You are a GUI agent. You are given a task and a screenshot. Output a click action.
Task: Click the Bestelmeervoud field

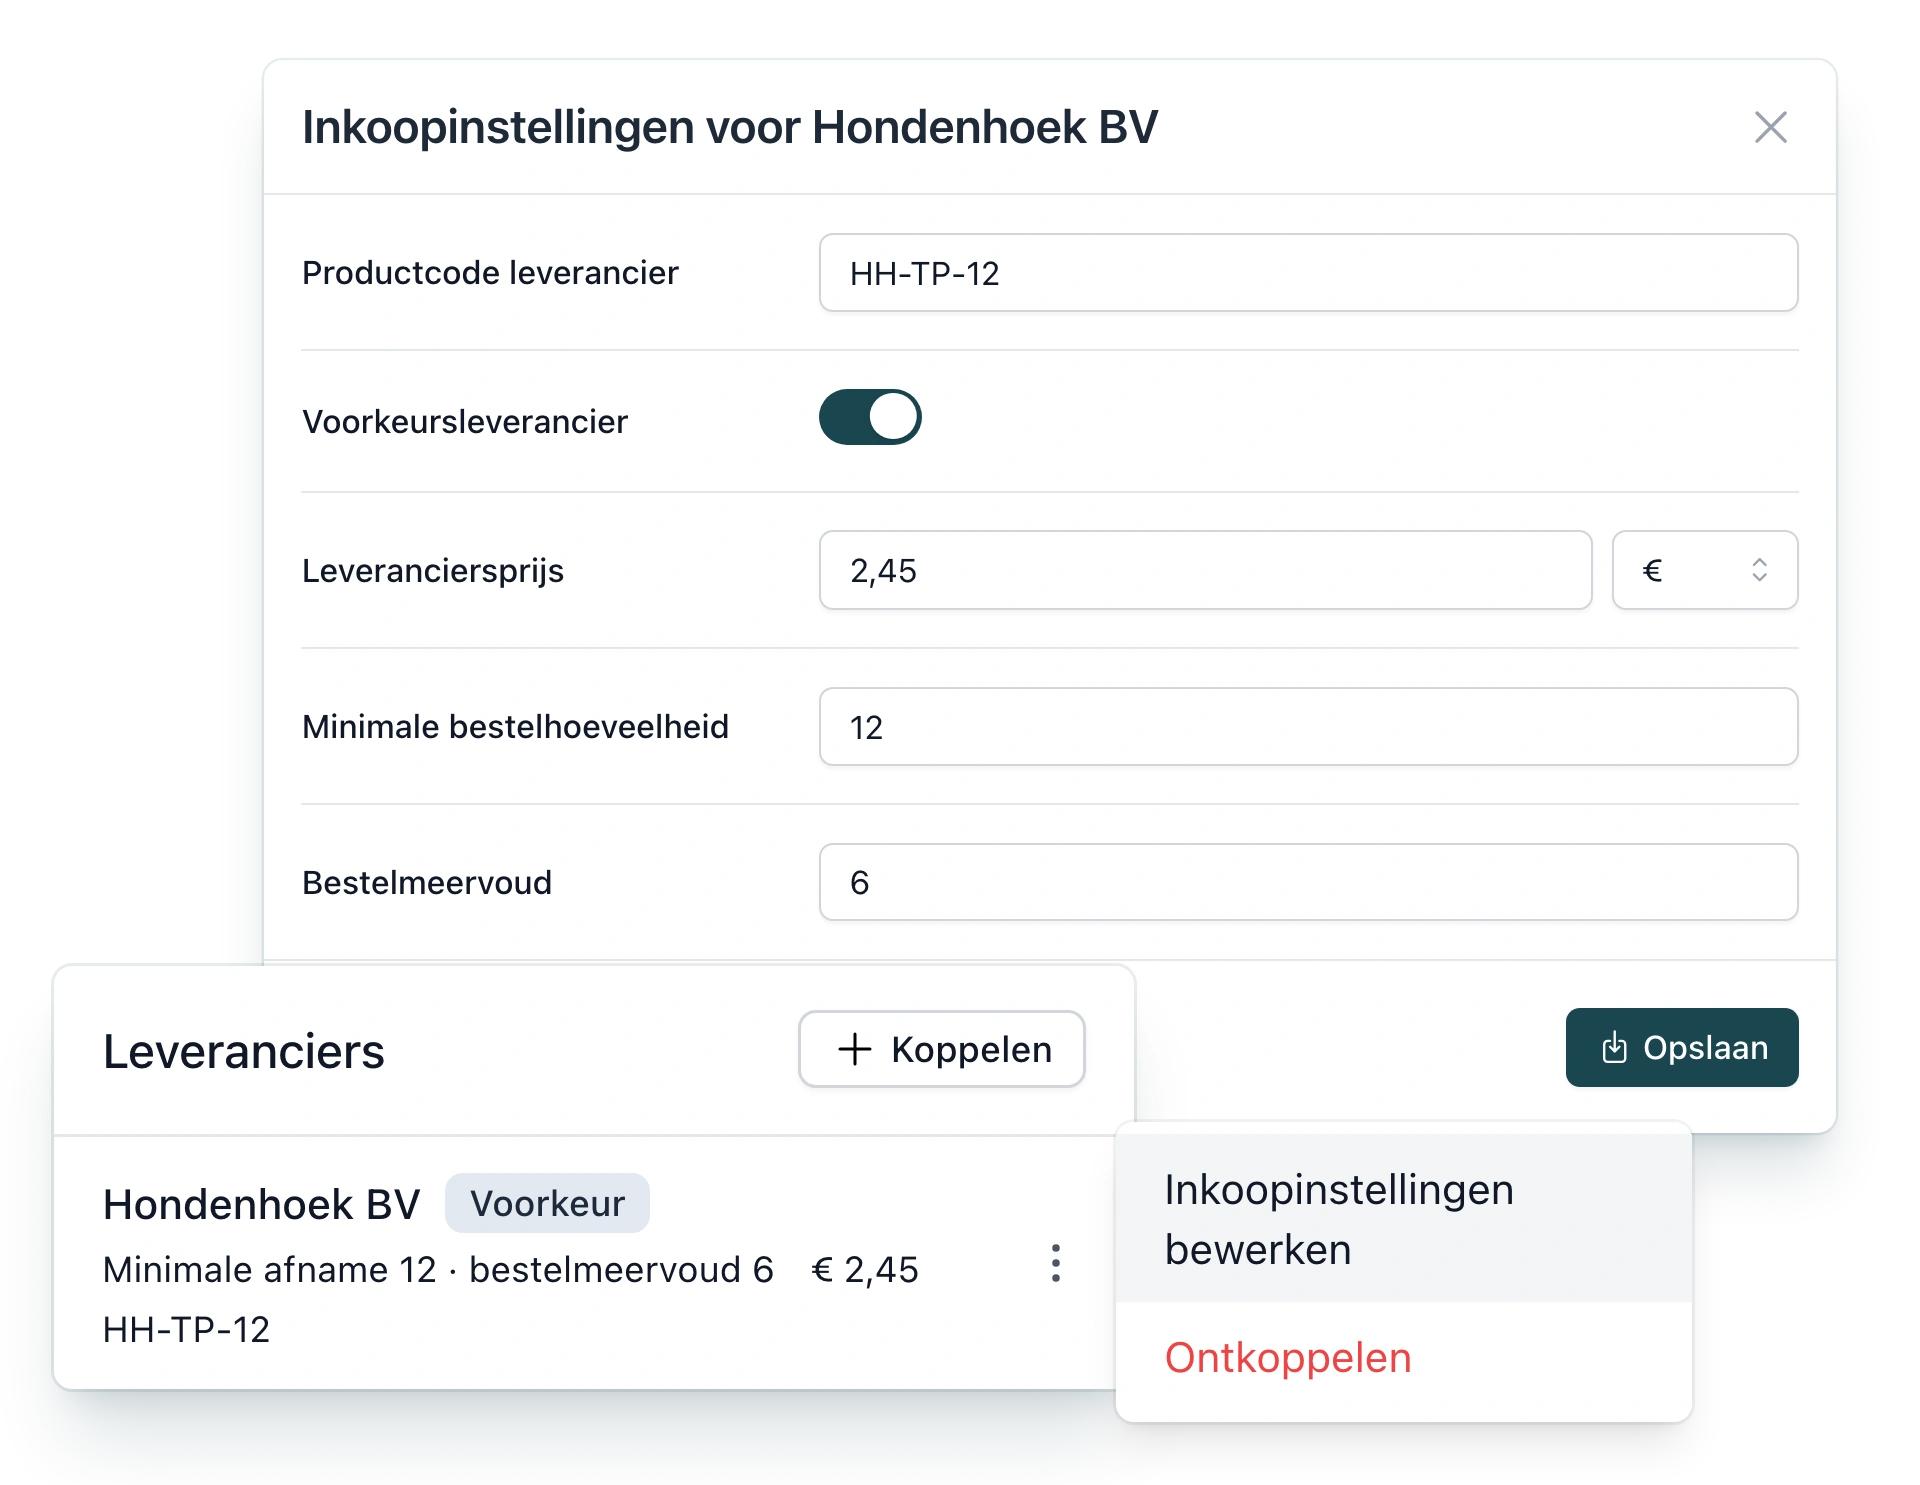(1308, 882)
